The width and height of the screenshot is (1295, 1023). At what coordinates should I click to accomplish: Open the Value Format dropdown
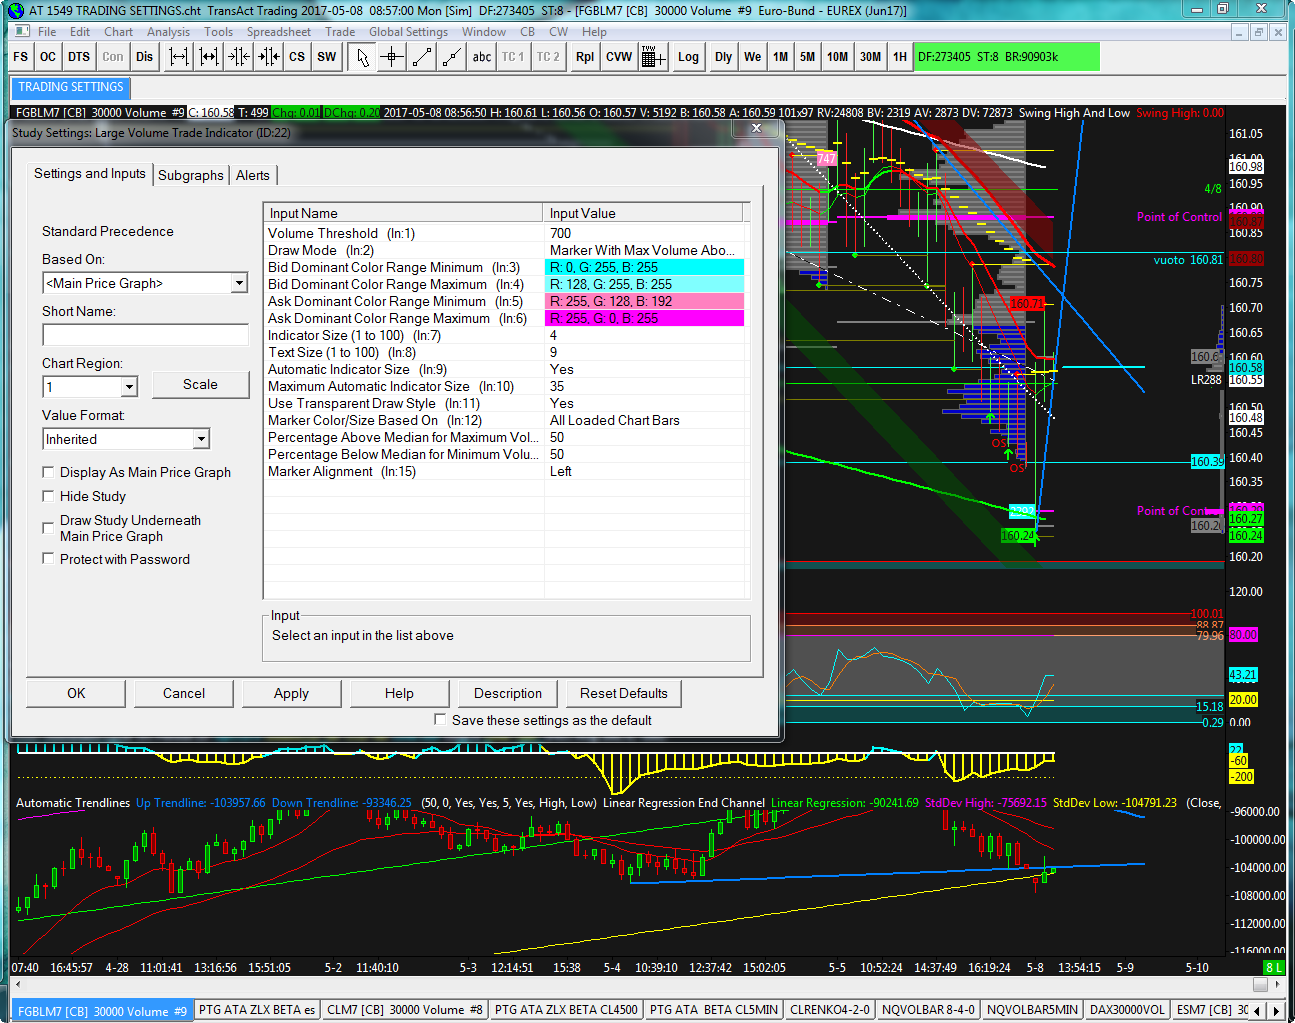[x=201, y=439]
